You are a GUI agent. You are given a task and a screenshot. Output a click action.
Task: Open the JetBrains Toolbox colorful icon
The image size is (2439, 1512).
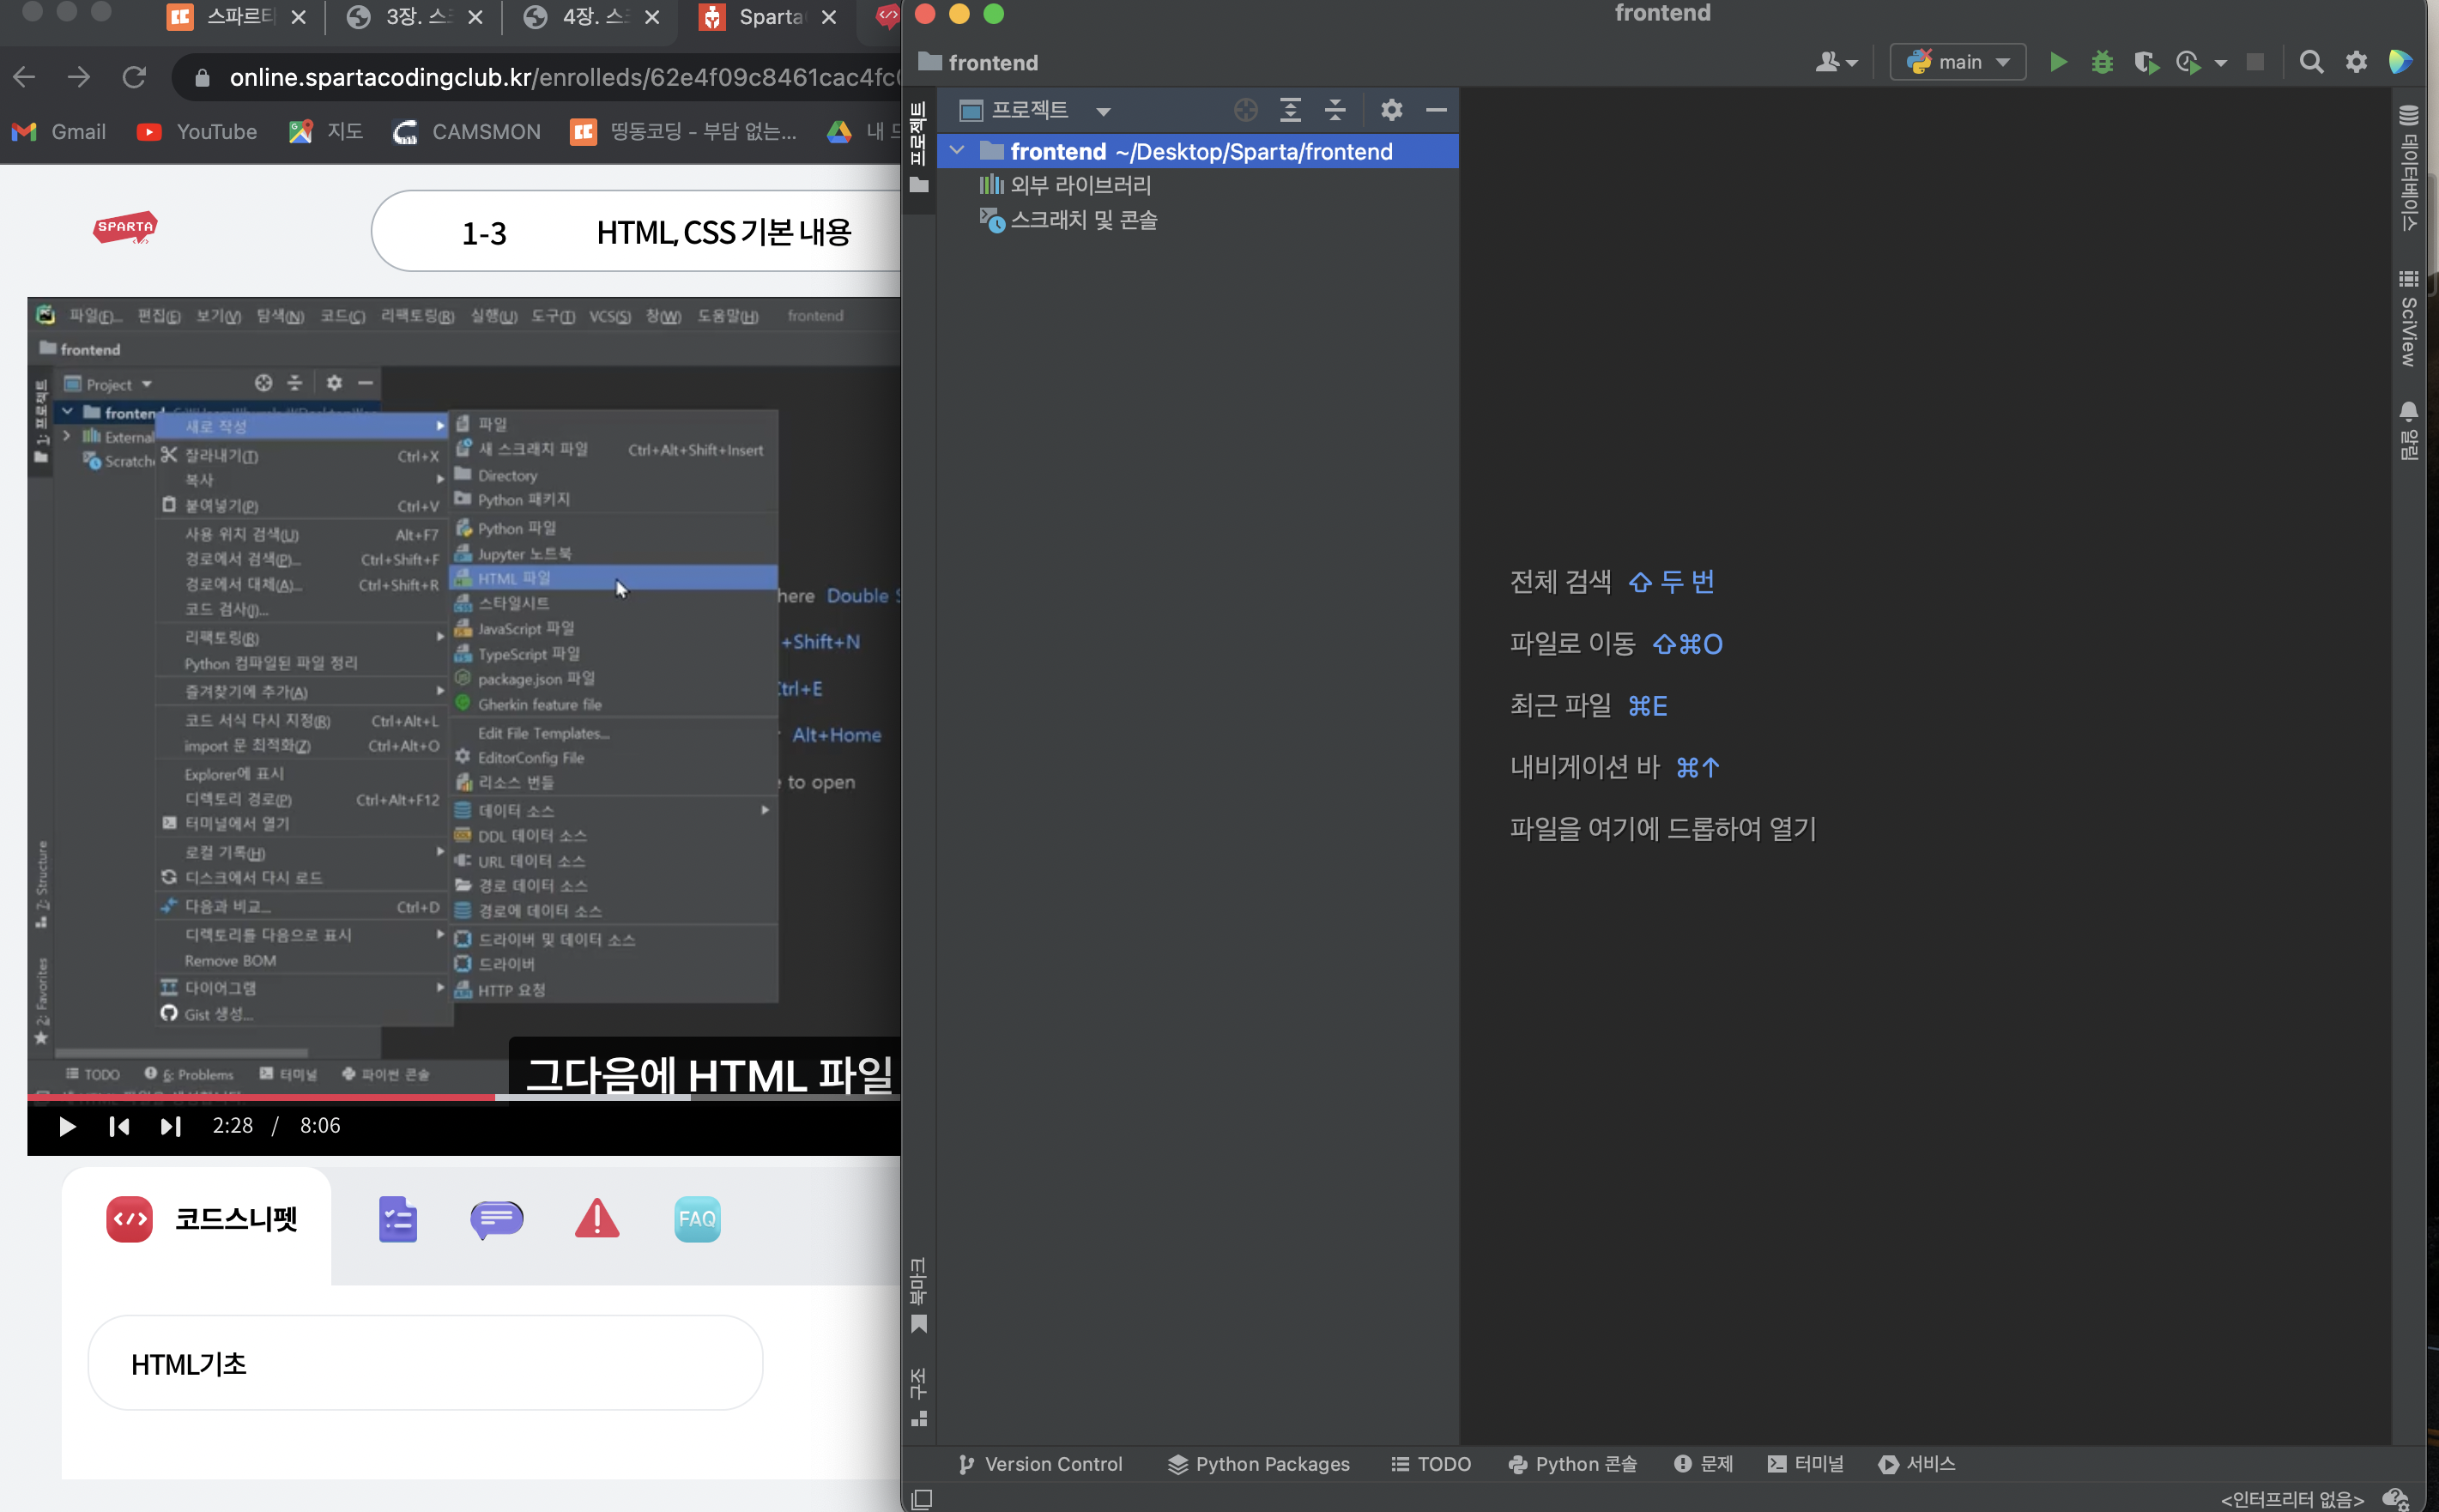(x=2400, y=62)
